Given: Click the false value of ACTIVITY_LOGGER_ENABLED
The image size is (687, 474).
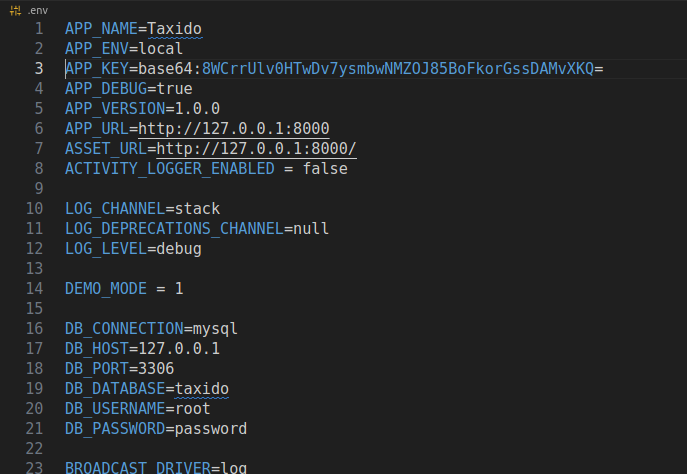Looking at the screenshot, I should [x=326, y=169].
